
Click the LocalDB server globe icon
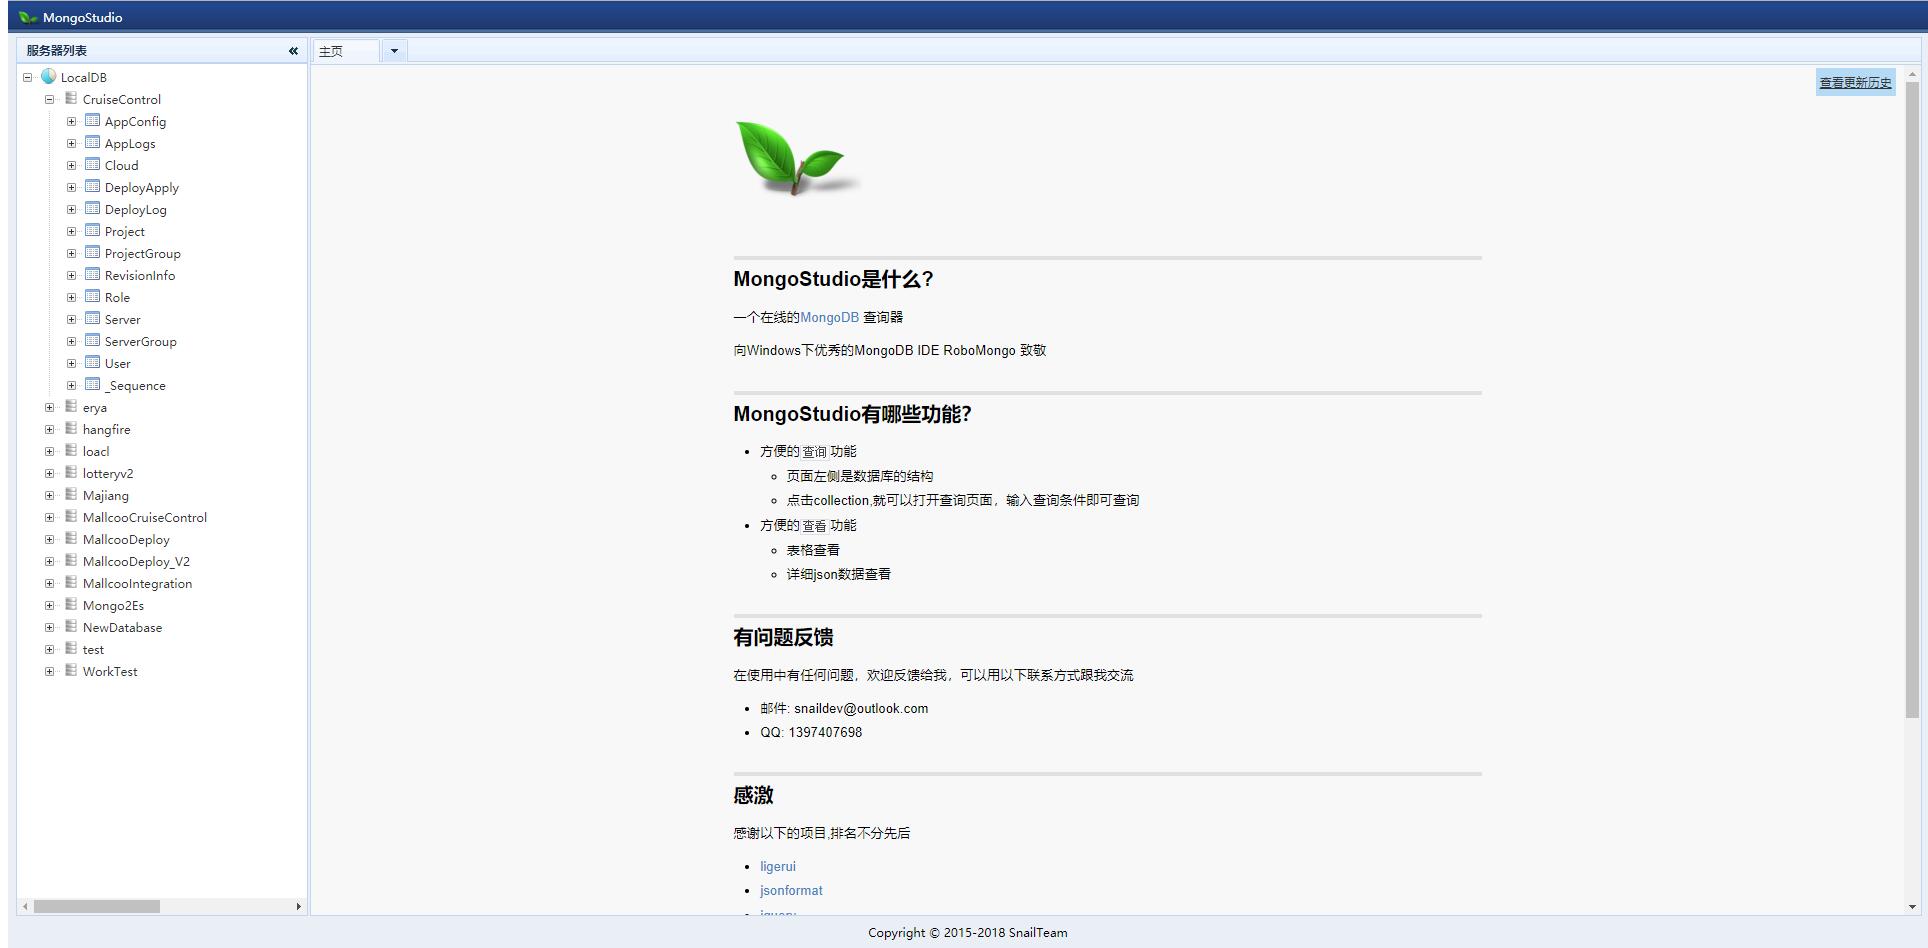coord(48,76)
